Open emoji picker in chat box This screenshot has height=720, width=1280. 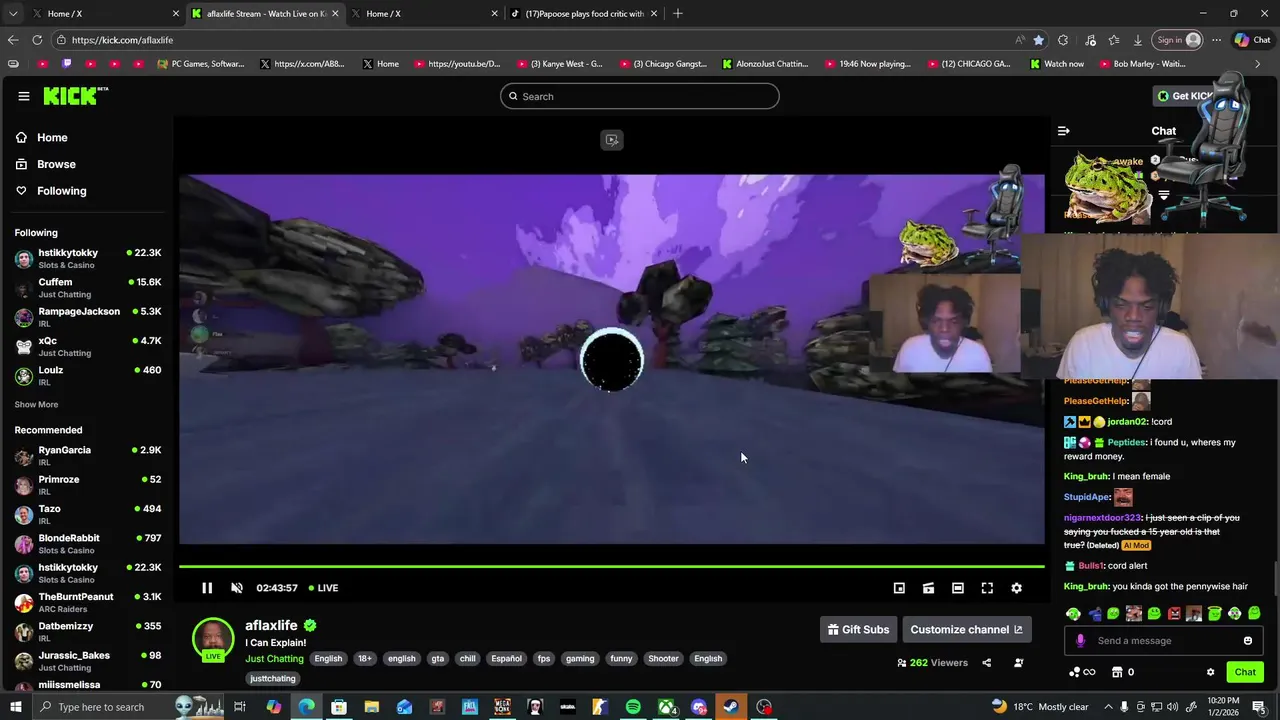tap(1248, 641)
